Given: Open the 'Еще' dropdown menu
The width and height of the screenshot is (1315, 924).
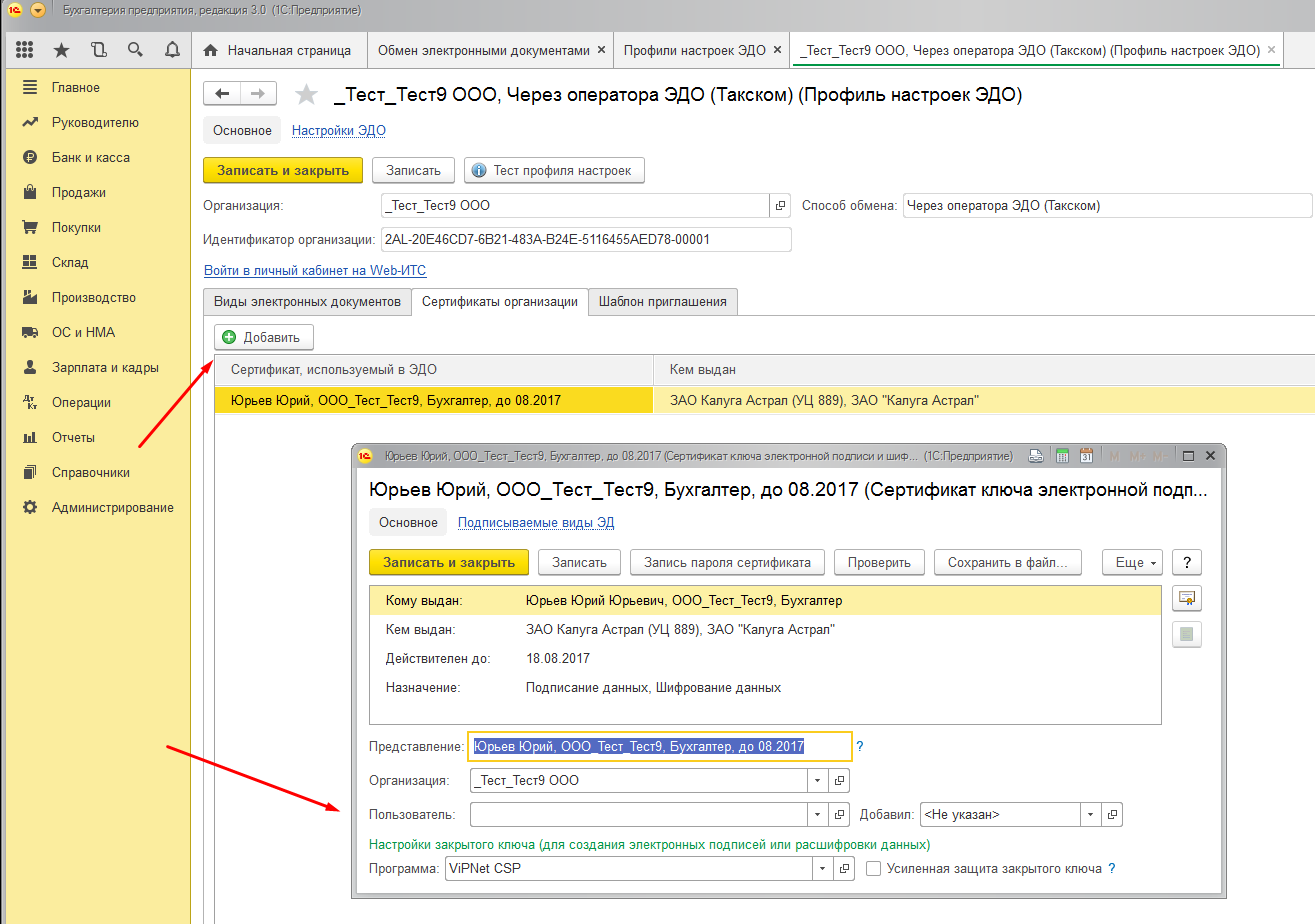Looking at the screenshot, I should (x=1133, y=562).
